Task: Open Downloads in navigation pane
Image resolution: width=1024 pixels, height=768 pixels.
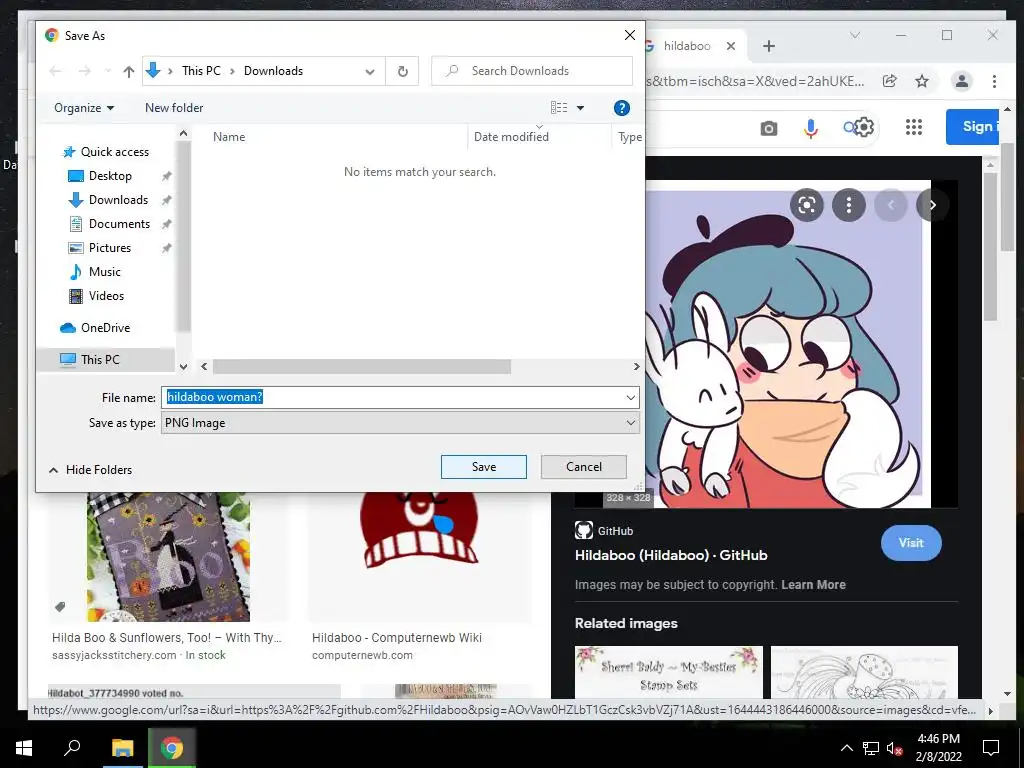Action: click(x=118, y=200)
